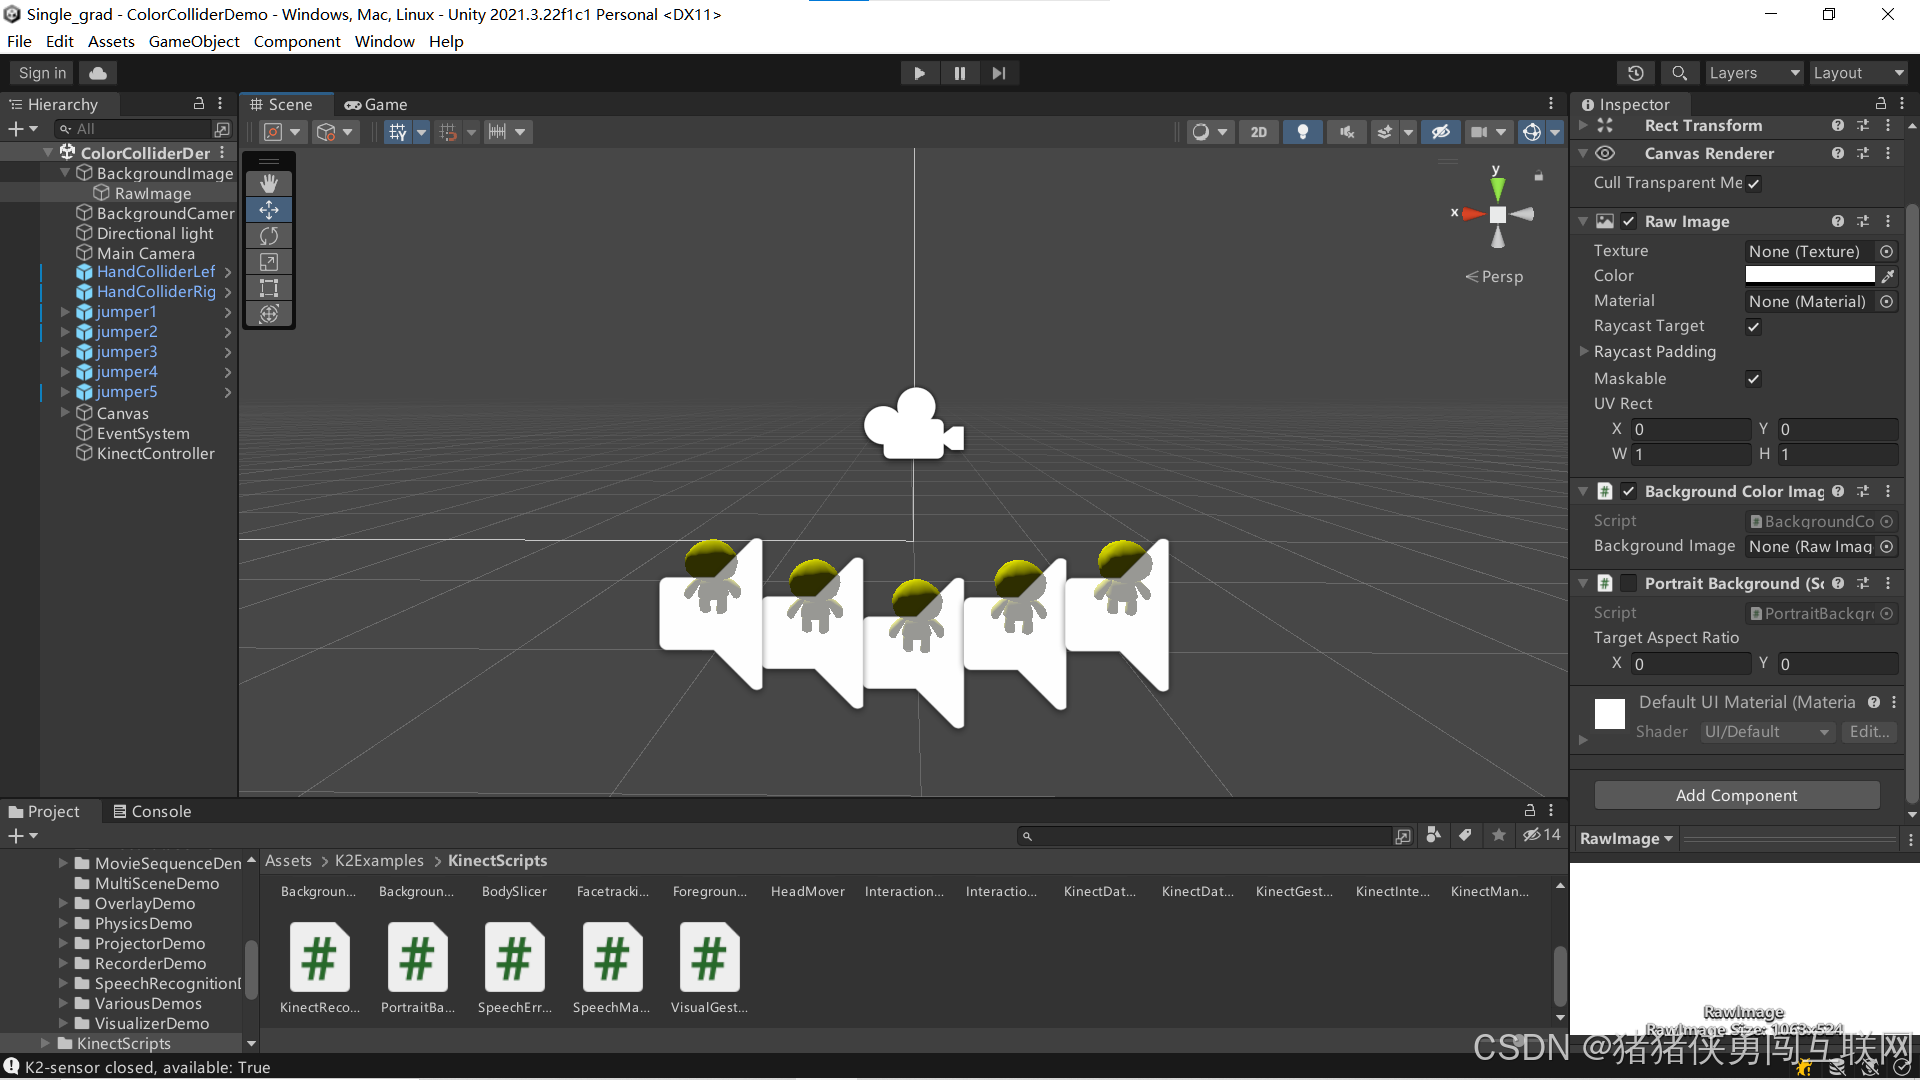Disable Raycast Target on Raw Image
The height and width of the screenshot is (1080, 1920).
tap(1753, 326)
